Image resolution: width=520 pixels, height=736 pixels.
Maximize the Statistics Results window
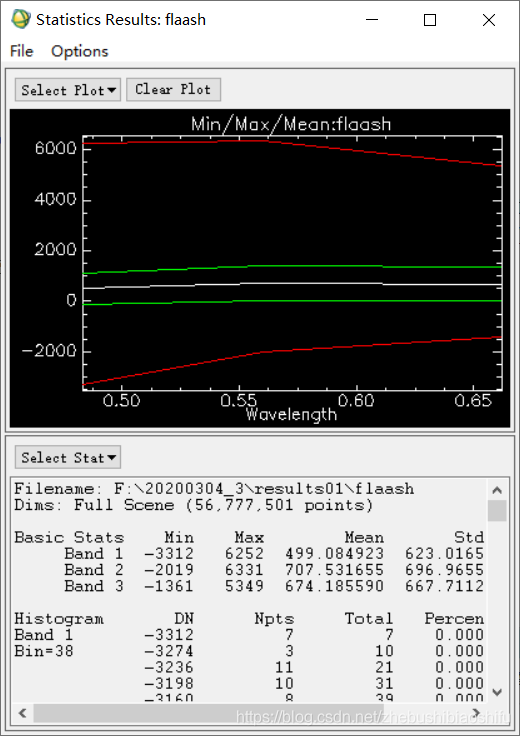(430, 20)
